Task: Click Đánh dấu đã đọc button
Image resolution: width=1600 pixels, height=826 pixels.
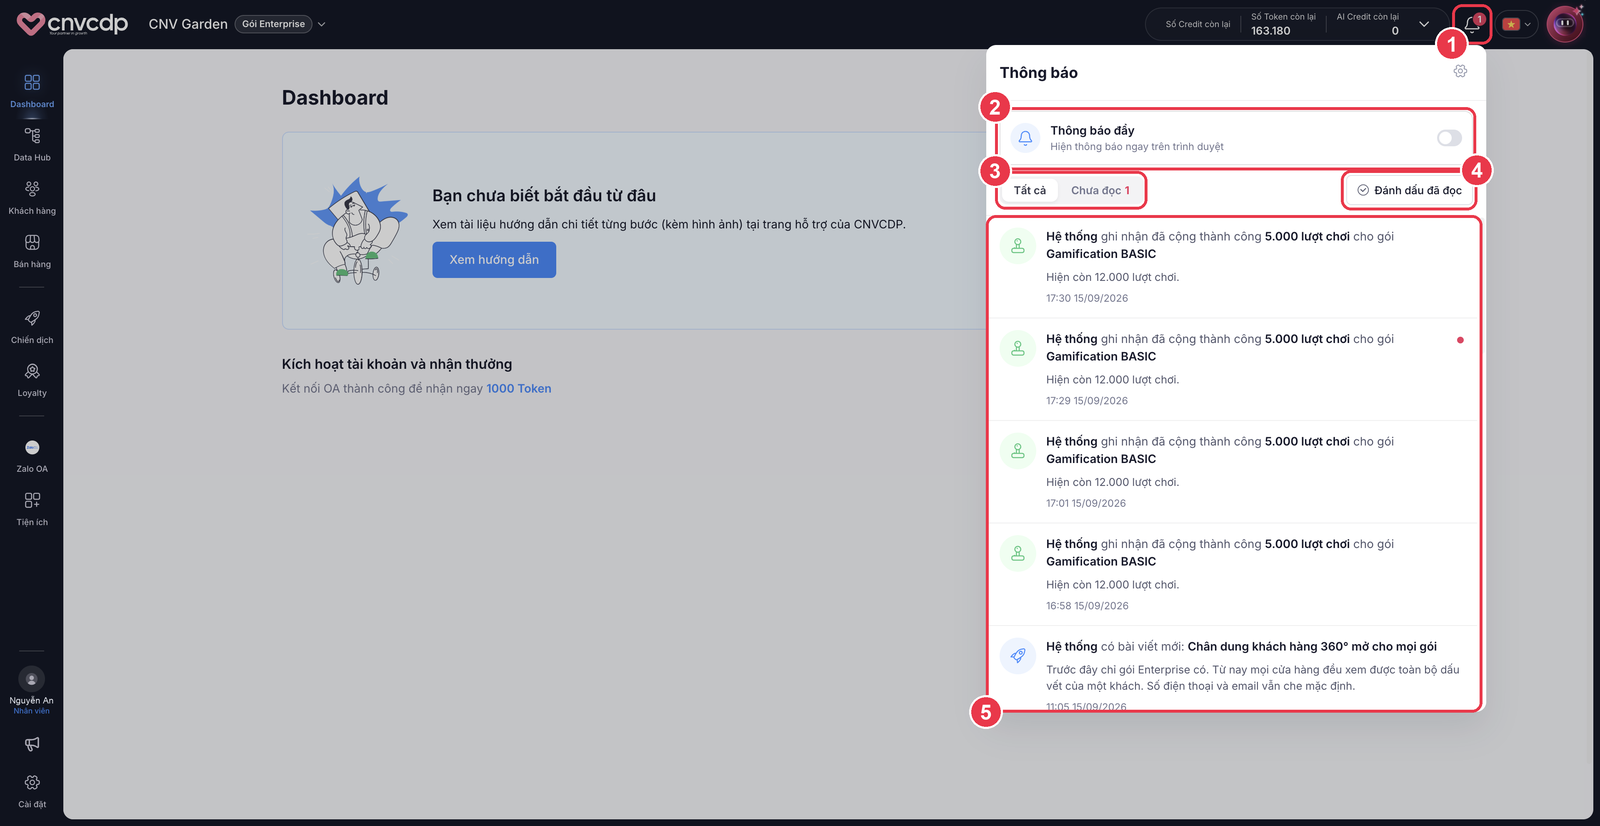Action: click(x=1409, y=190)
